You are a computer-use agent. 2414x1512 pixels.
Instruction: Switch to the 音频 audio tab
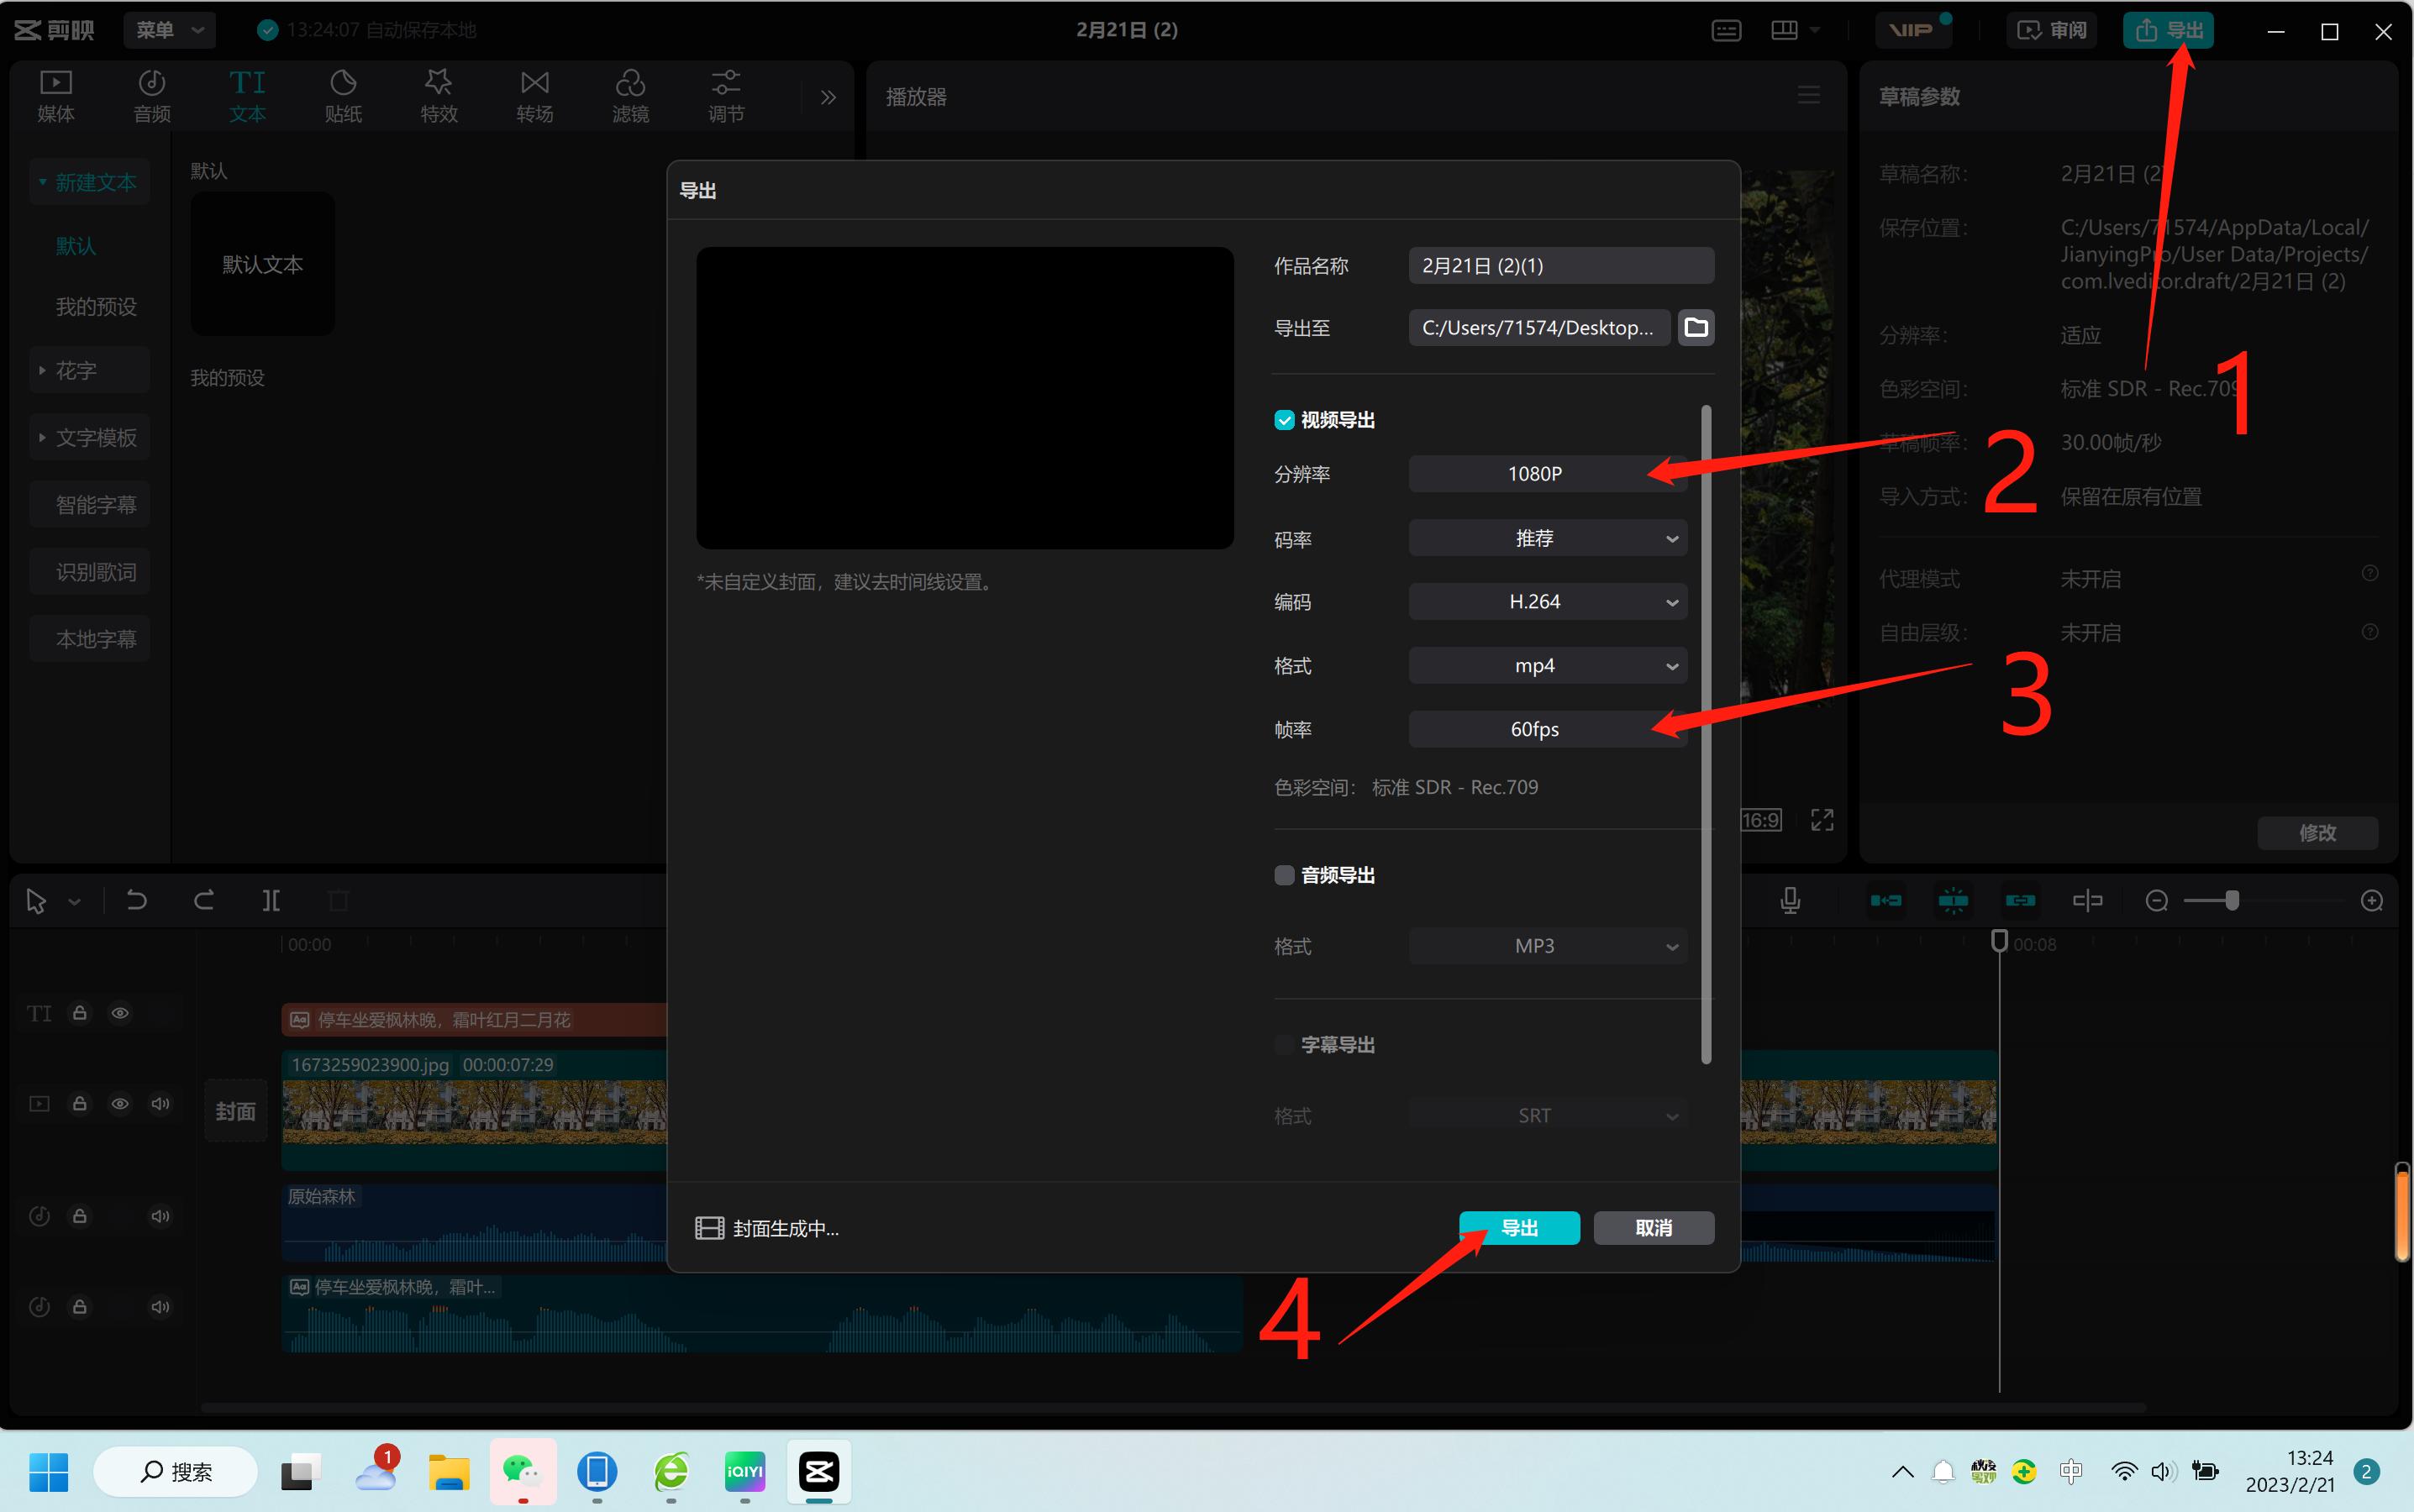point(152,96)
